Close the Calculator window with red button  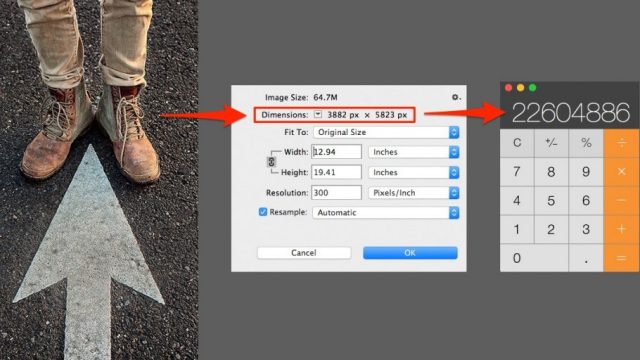pyautogui.click(x=509, y=88)
